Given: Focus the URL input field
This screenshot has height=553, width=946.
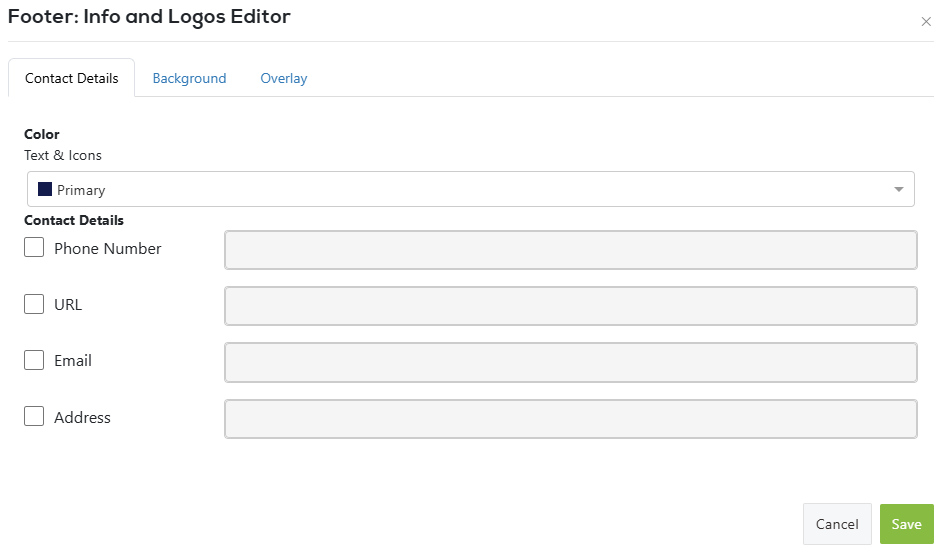Looking at the screenshot, I should pos(570,306).
